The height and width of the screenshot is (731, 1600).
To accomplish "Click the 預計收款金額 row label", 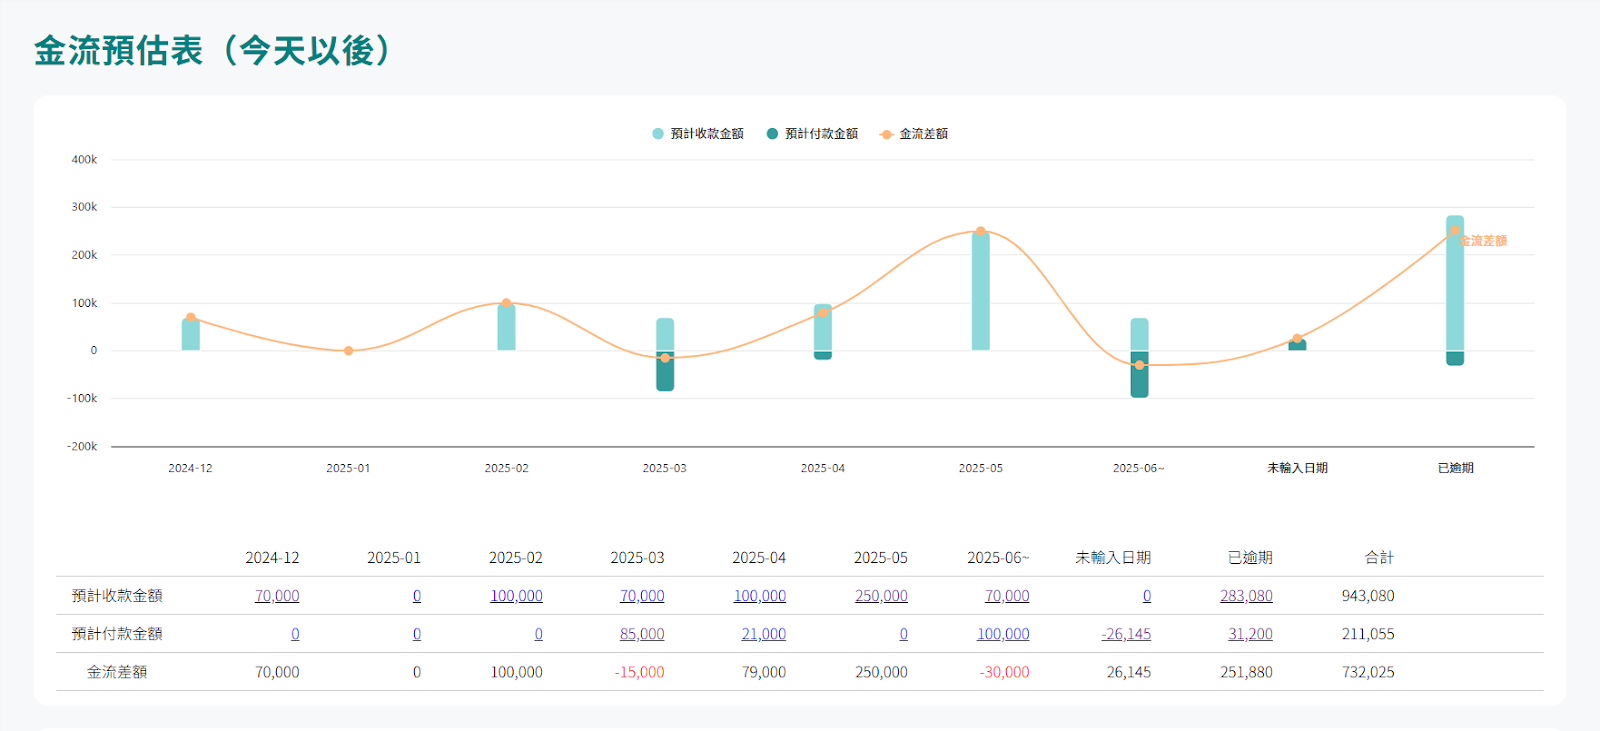I will coord(117,596).
